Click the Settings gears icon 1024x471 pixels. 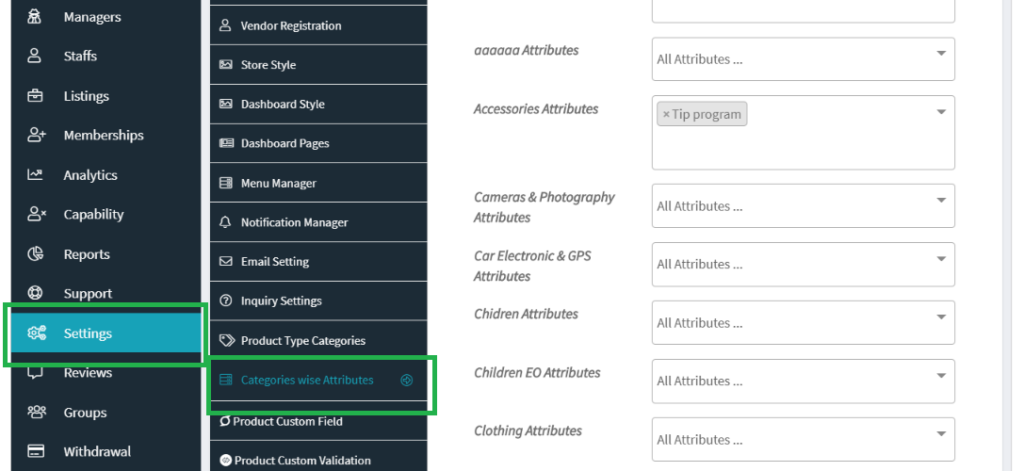click(36, 333)
